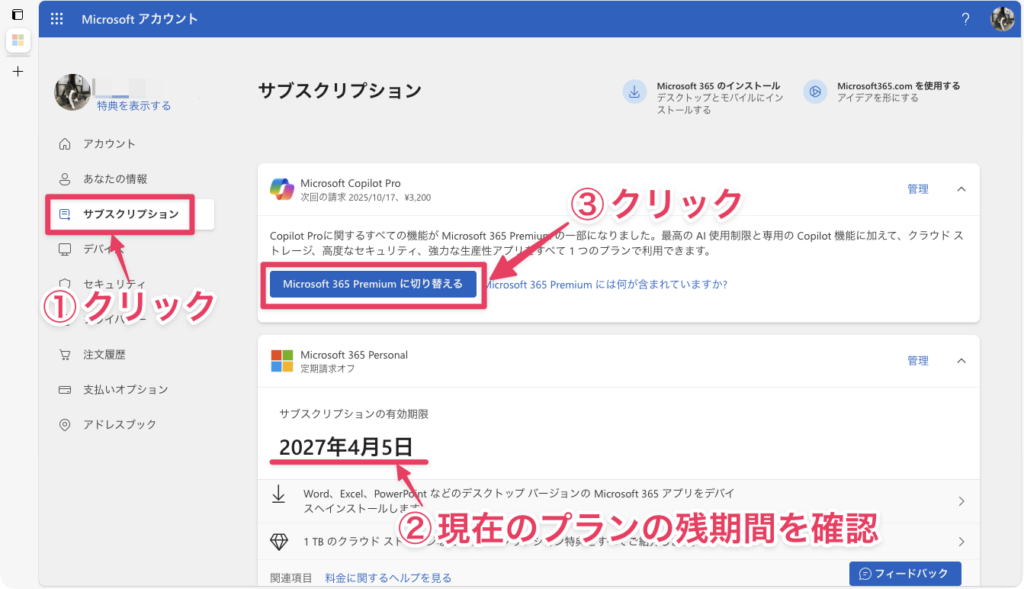This screenshot has height=589, width=1024.
Task: Click the Microsoft Copilot Pro logo
Action: pyautogui.click(x=282, y=189)
